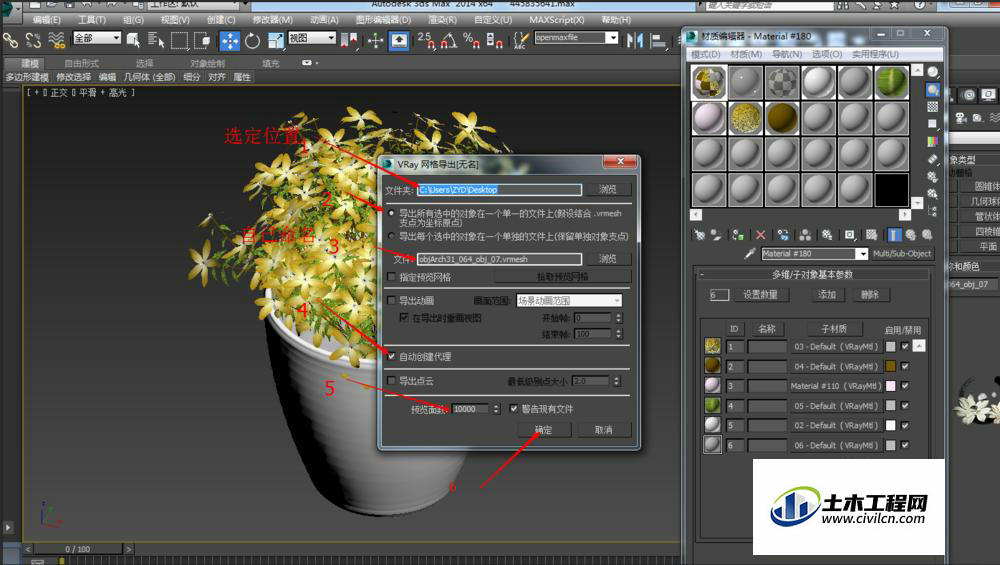Open the 场景动画范围 frame range dropdown

[x=569, y=300]
